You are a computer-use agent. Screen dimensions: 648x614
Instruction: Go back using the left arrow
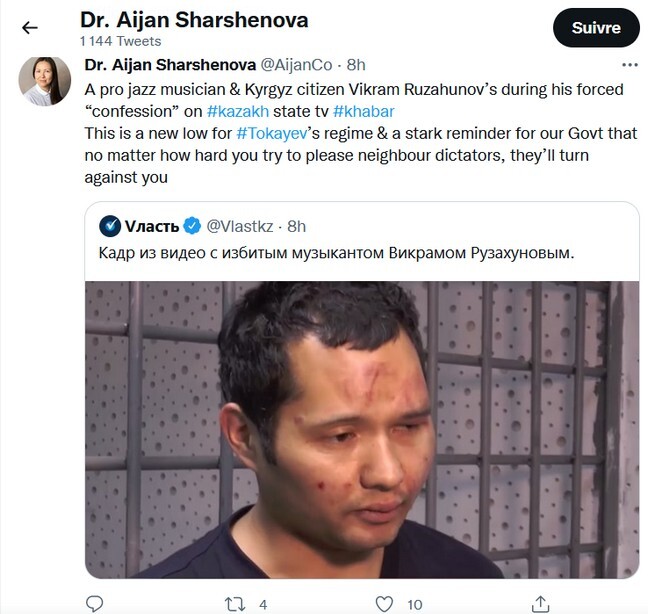[x=30, y=28]
